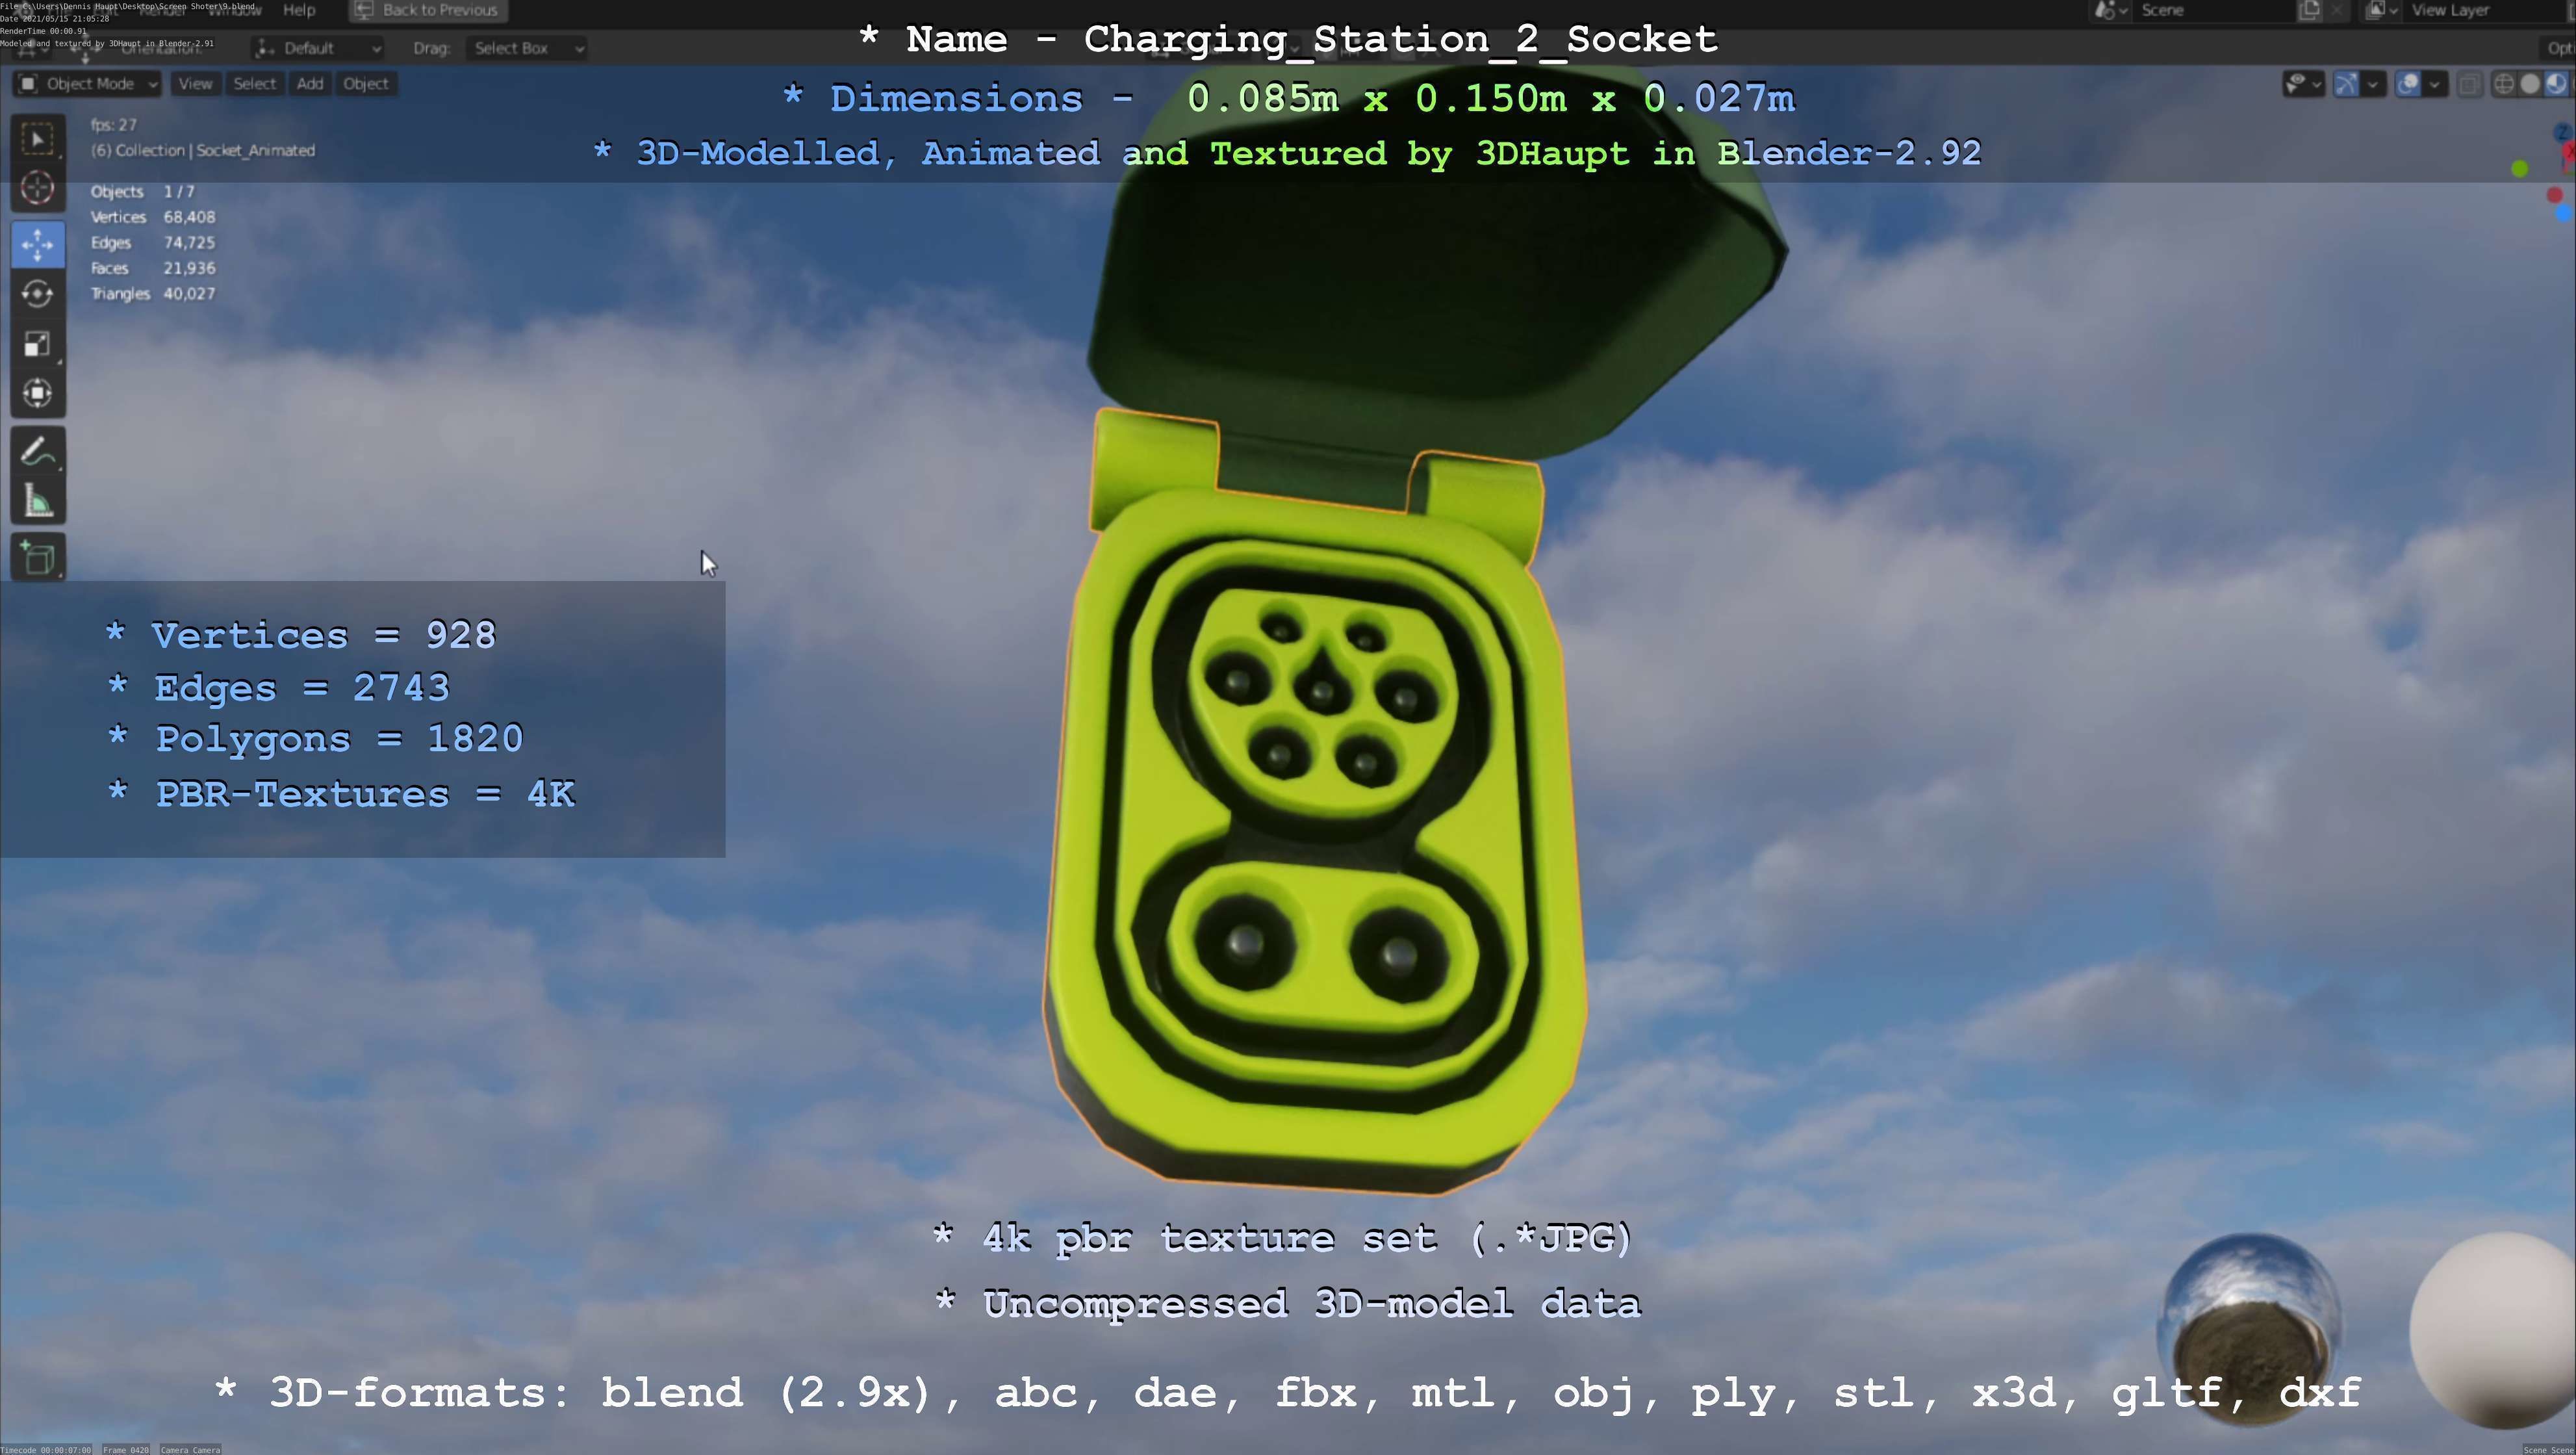Open the viewport Add menu
The image size is (2576, 1455).
[310, 84]
